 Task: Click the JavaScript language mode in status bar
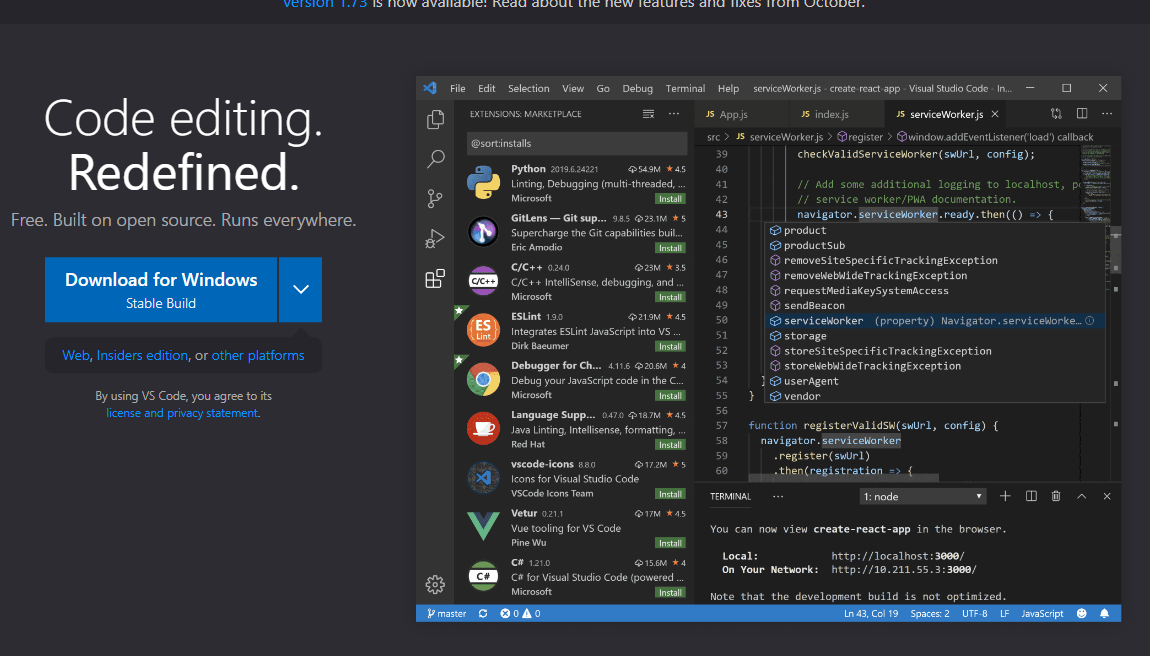click(1042, 613)
